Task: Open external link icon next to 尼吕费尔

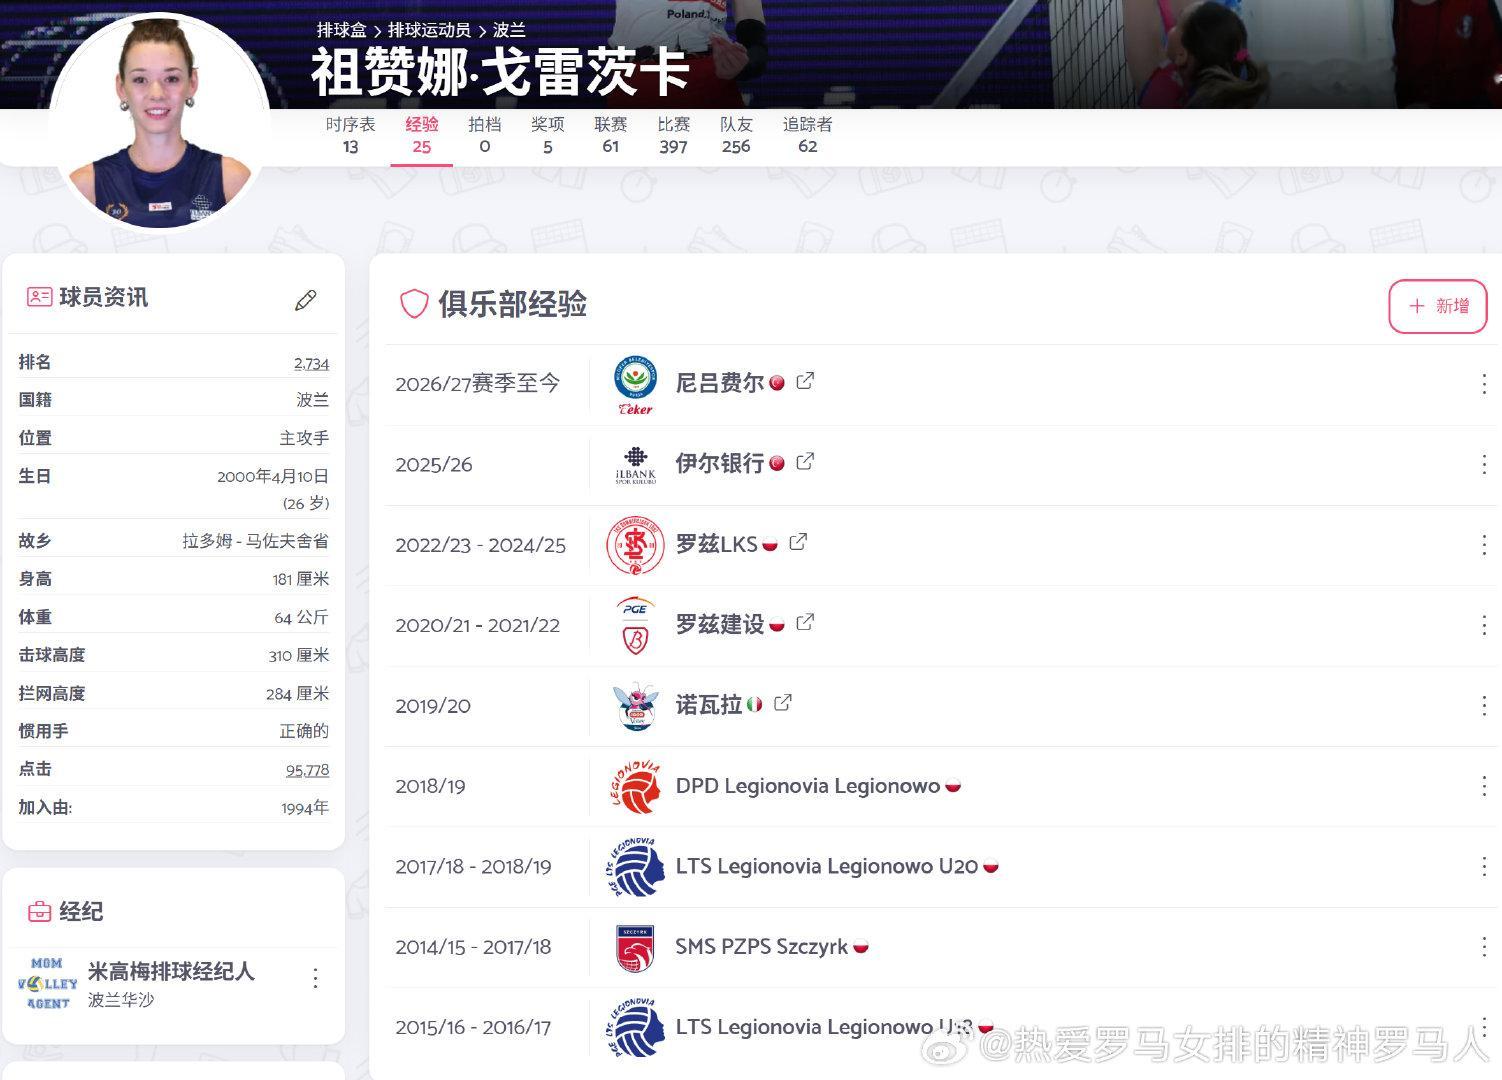Action: click(805, 381)
